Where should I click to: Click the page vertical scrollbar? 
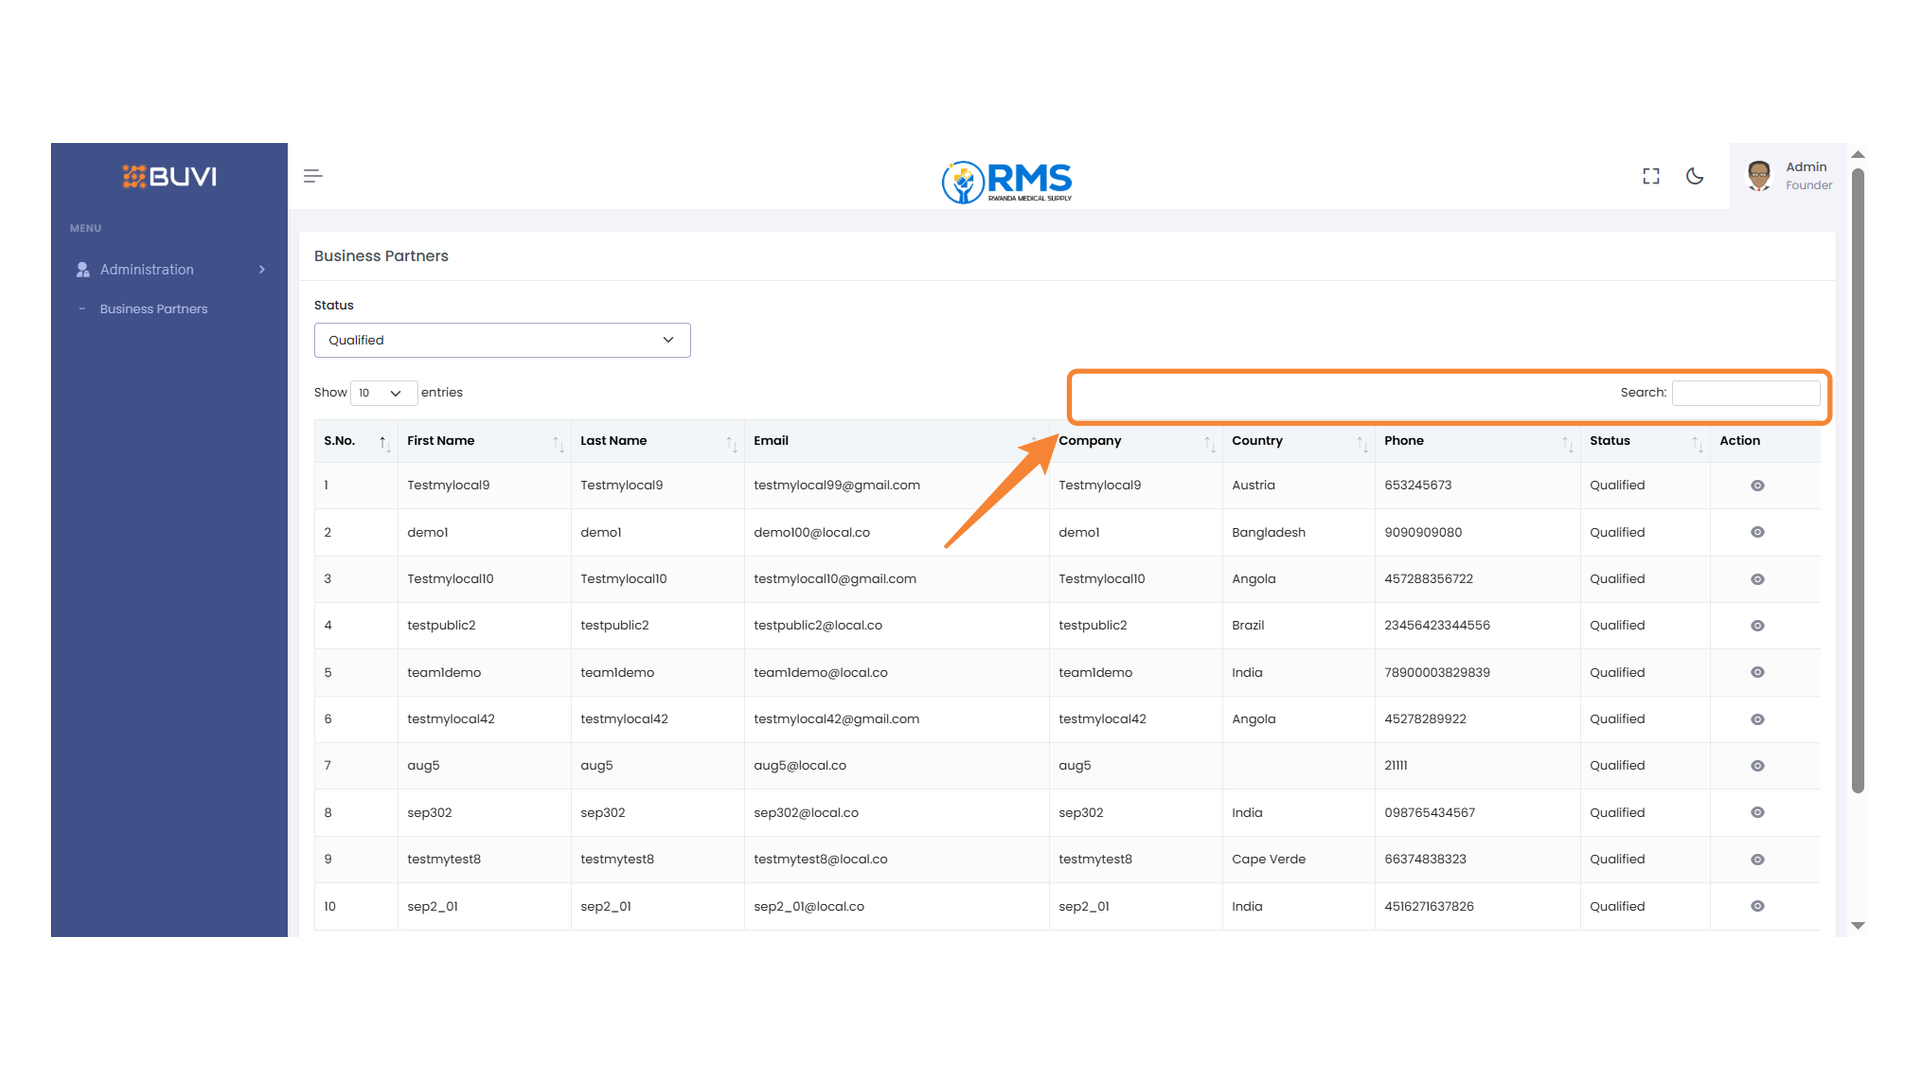tap(1858, 480)
